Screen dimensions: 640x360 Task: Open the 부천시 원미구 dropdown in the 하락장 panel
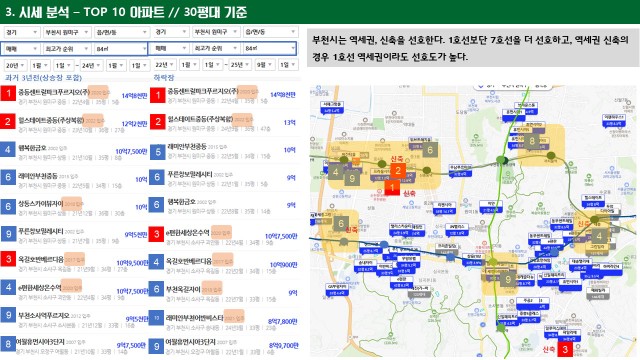tap(216, 31)
